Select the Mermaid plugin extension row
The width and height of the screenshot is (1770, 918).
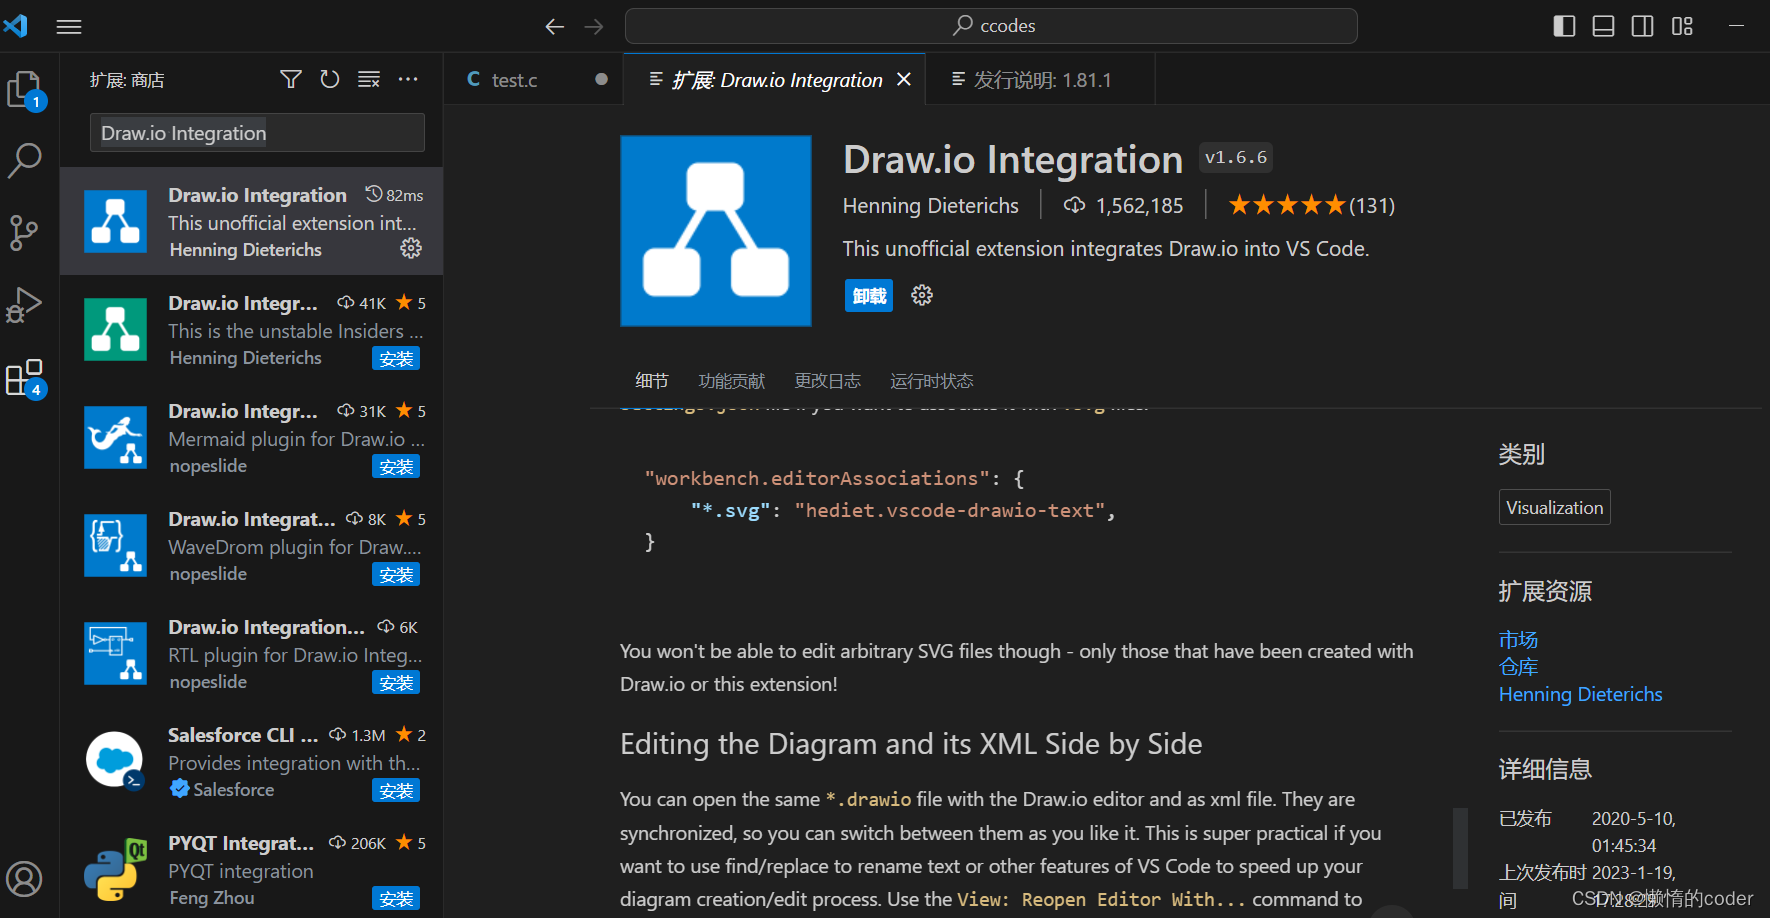[x=251, y=437]
